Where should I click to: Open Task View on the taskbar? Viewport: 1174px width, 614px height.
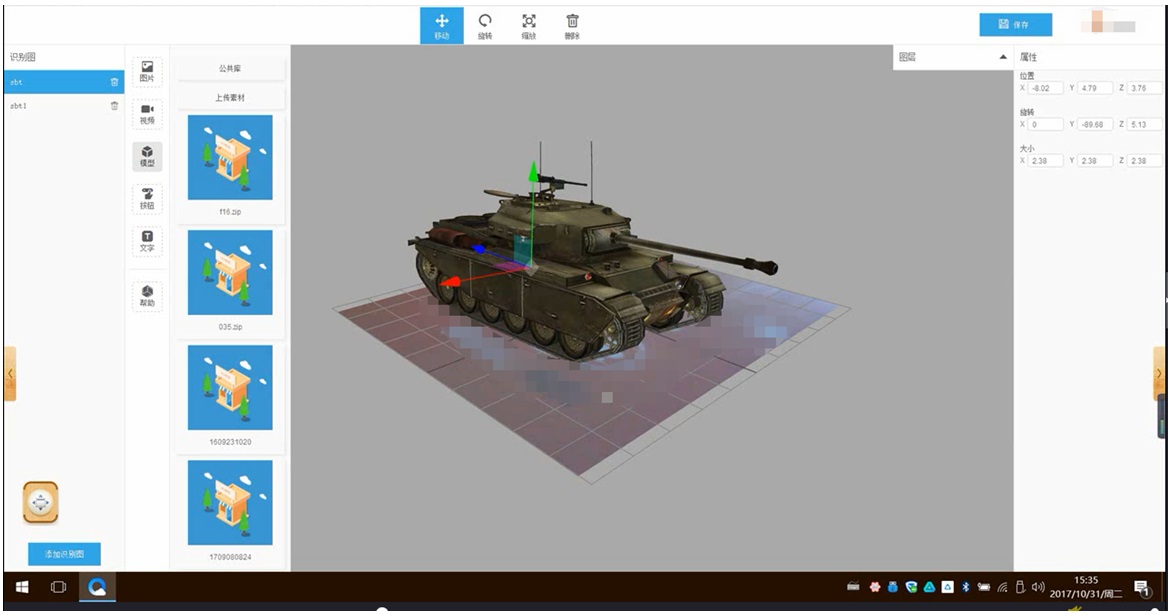pyautogui.click(x=58, y=587)
